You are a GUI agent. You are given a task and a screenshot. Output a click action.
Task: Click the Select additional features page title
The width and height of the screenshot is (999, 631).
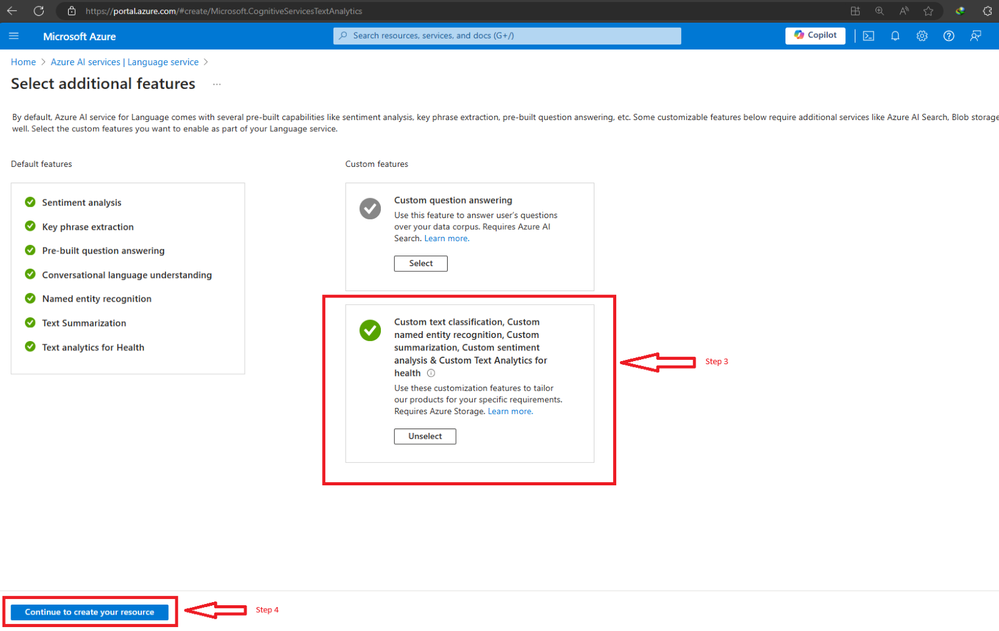pos(103,83)
